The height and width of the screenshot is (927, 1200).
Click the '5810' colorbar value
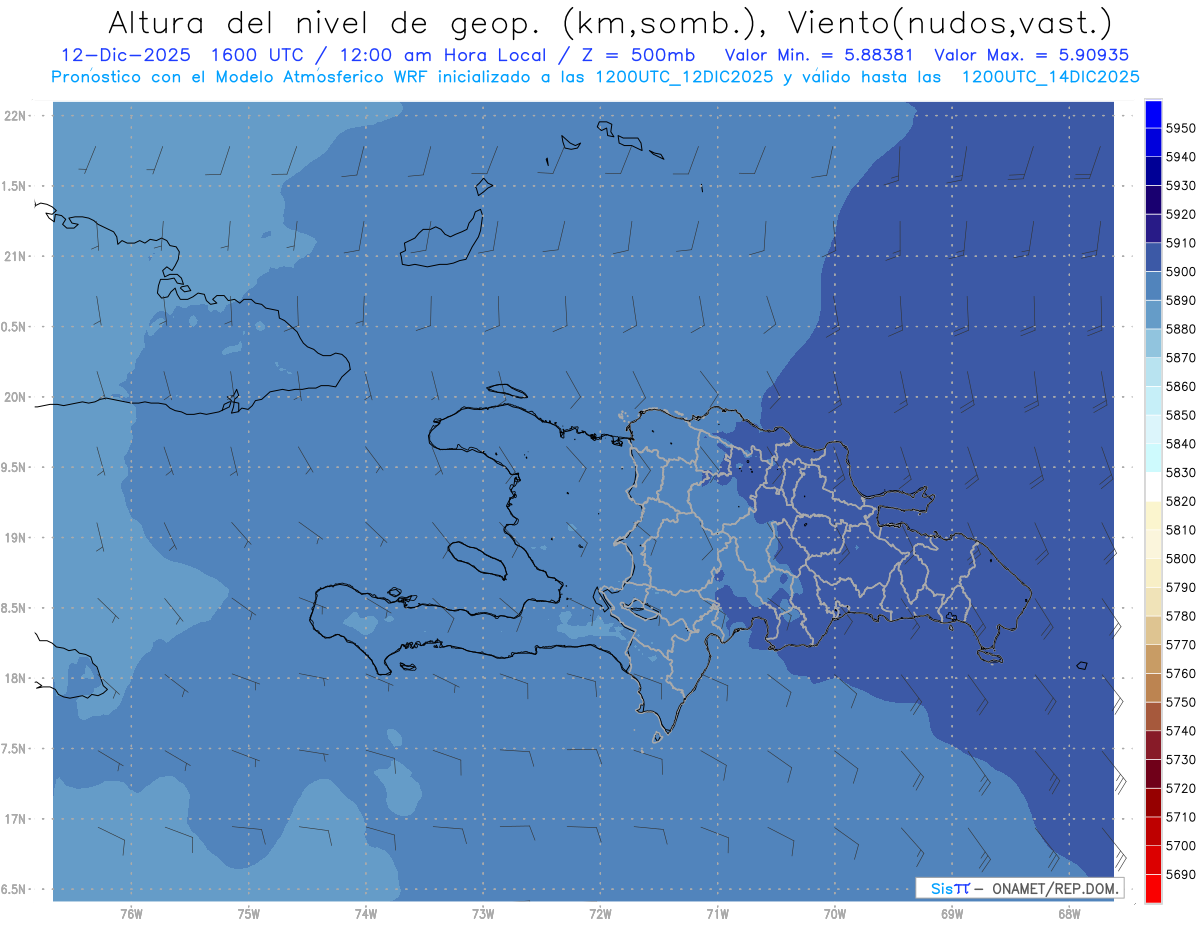pos(1181,530)
